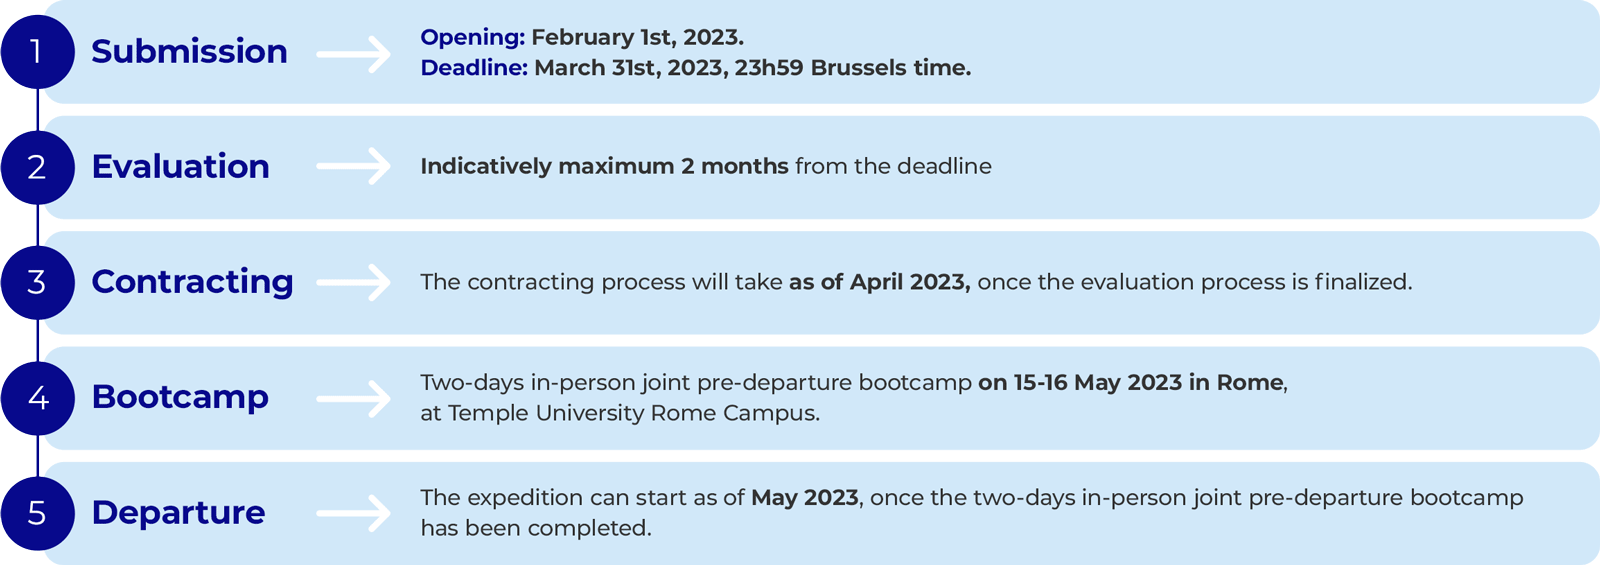Screen dimensions: 1600x565
Task: Click the arrow next to Submission
Action: point(354,54)
